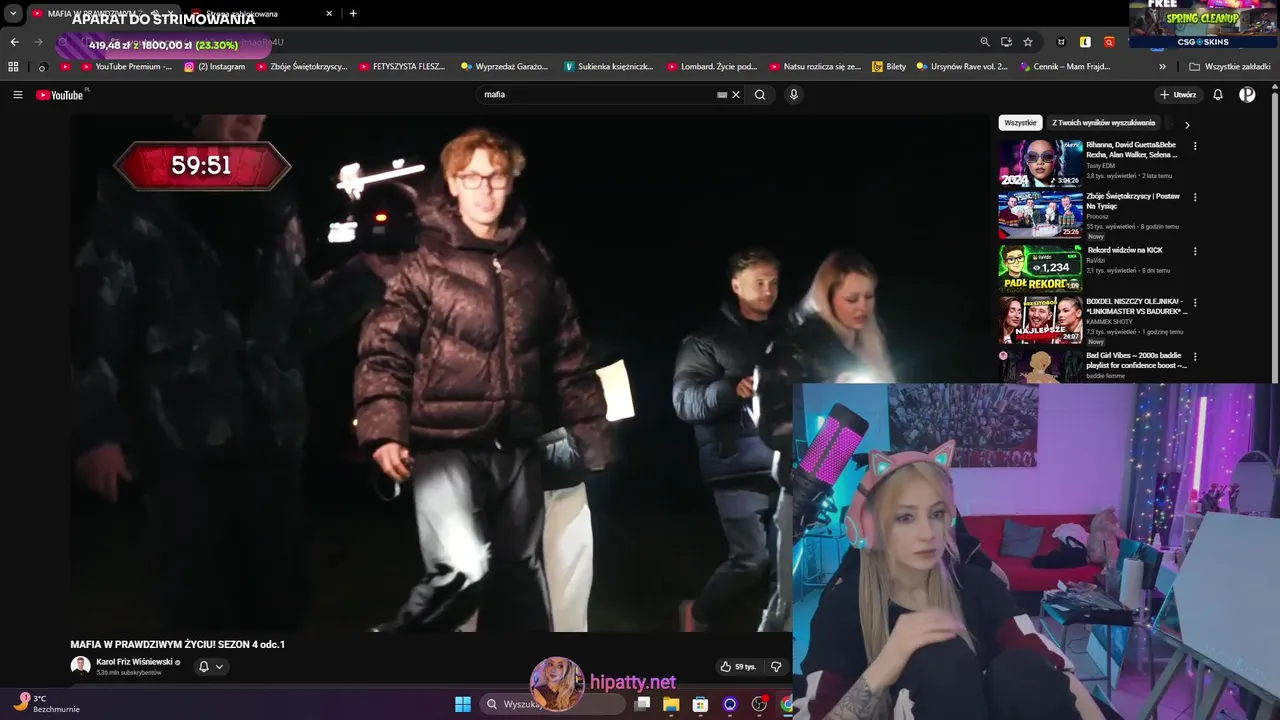The height and width of the screenshot is (720, 1280).
Task: Open Rihanna, David Guetta mix thumbnail
Action: pyautogui.click(x=1040, y=163)
